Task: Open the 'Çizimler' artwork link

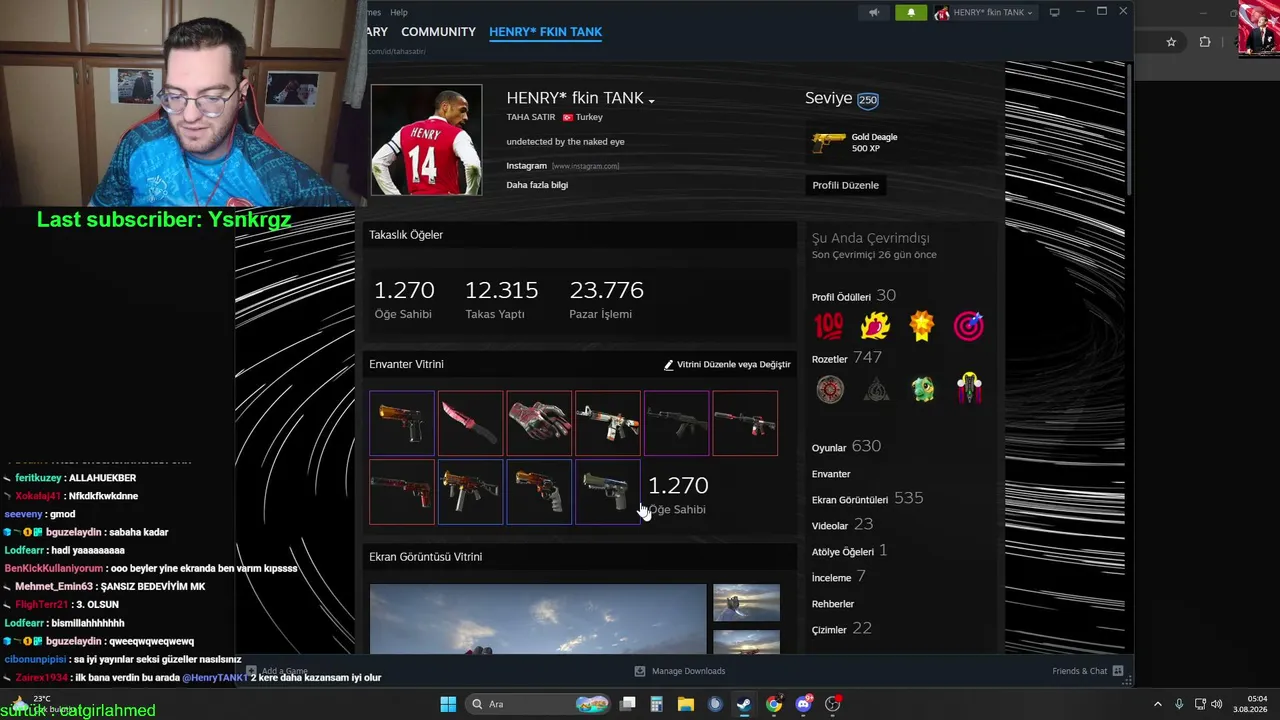Action: click(x=829, y=630)
